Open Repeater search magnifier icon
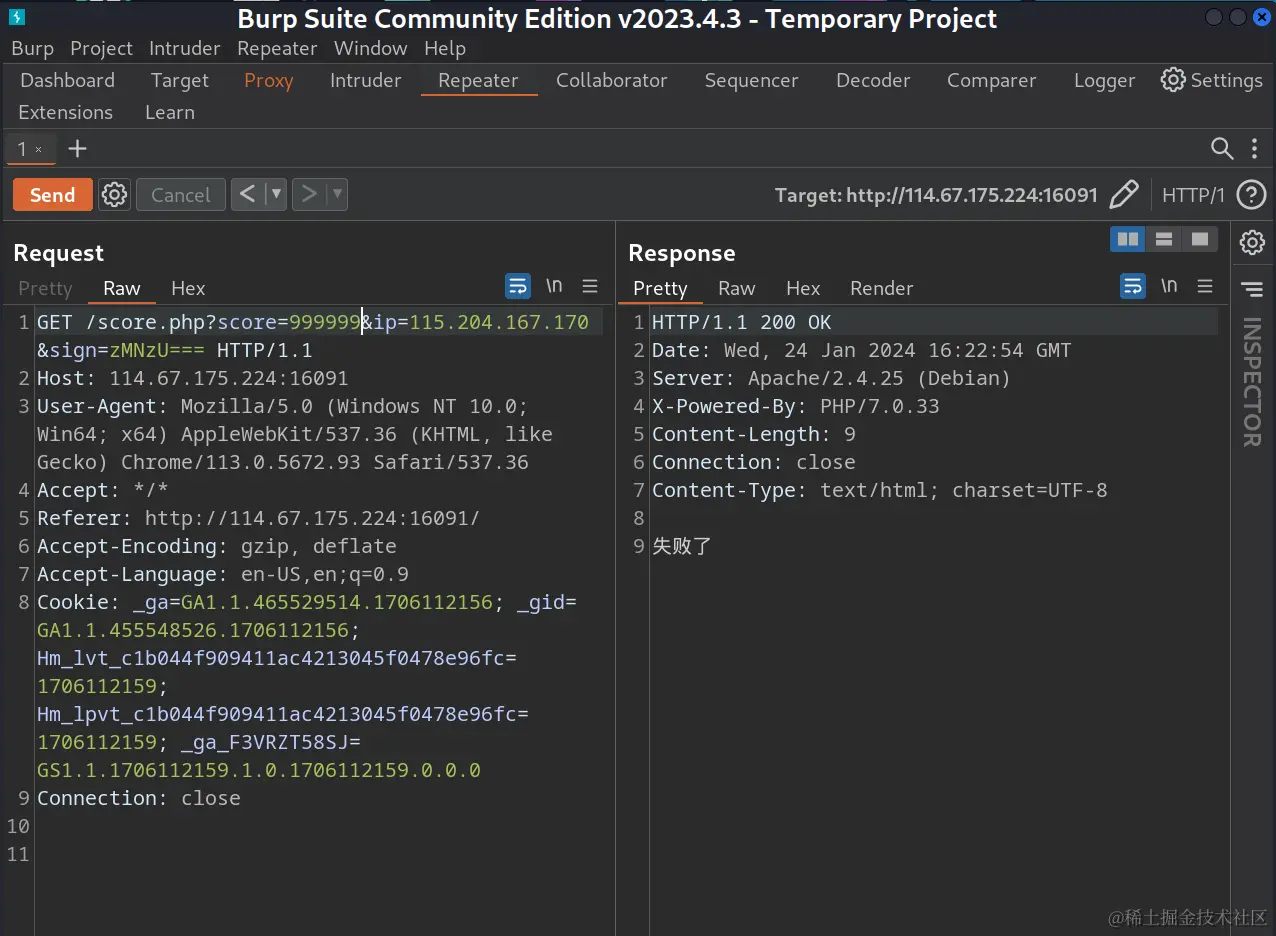This screenshot has height=936, width=1276. click(x=1222, y=149)
